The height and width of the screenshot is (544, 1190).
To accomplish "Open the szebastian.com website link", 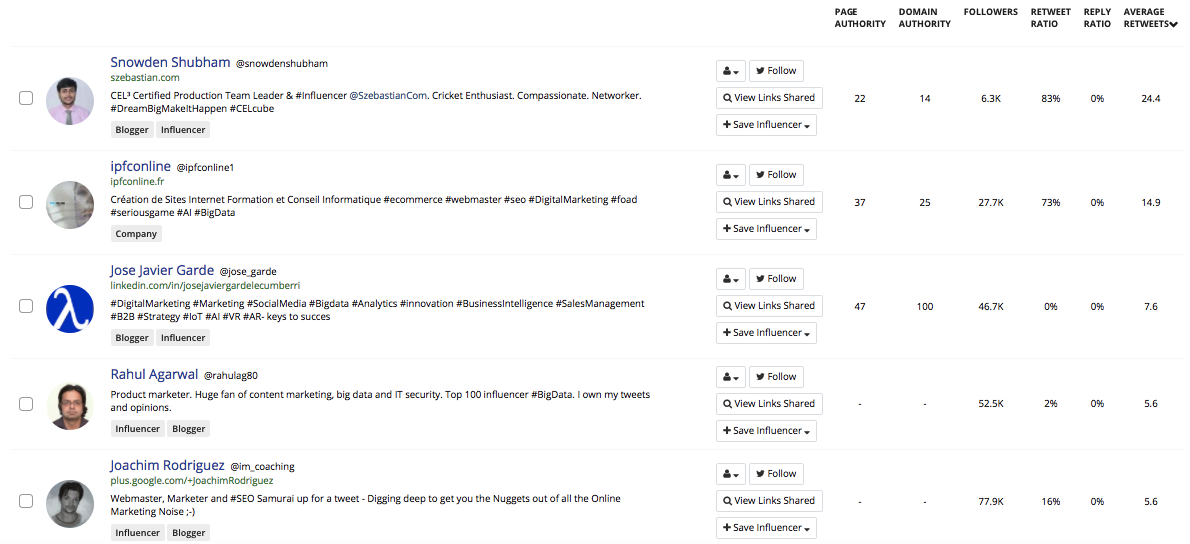I will click(145, 78).
